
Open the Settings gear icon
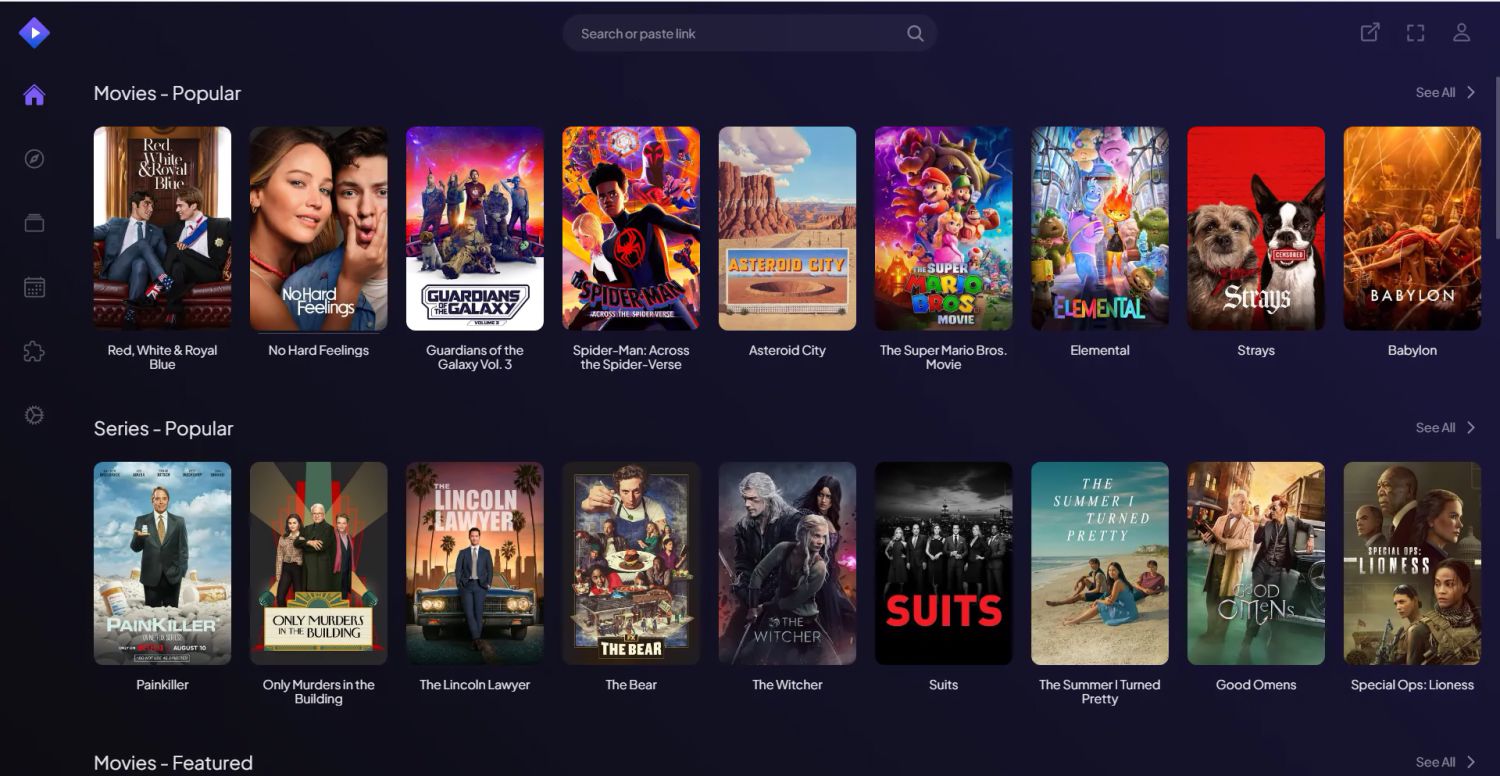(34, 415)
